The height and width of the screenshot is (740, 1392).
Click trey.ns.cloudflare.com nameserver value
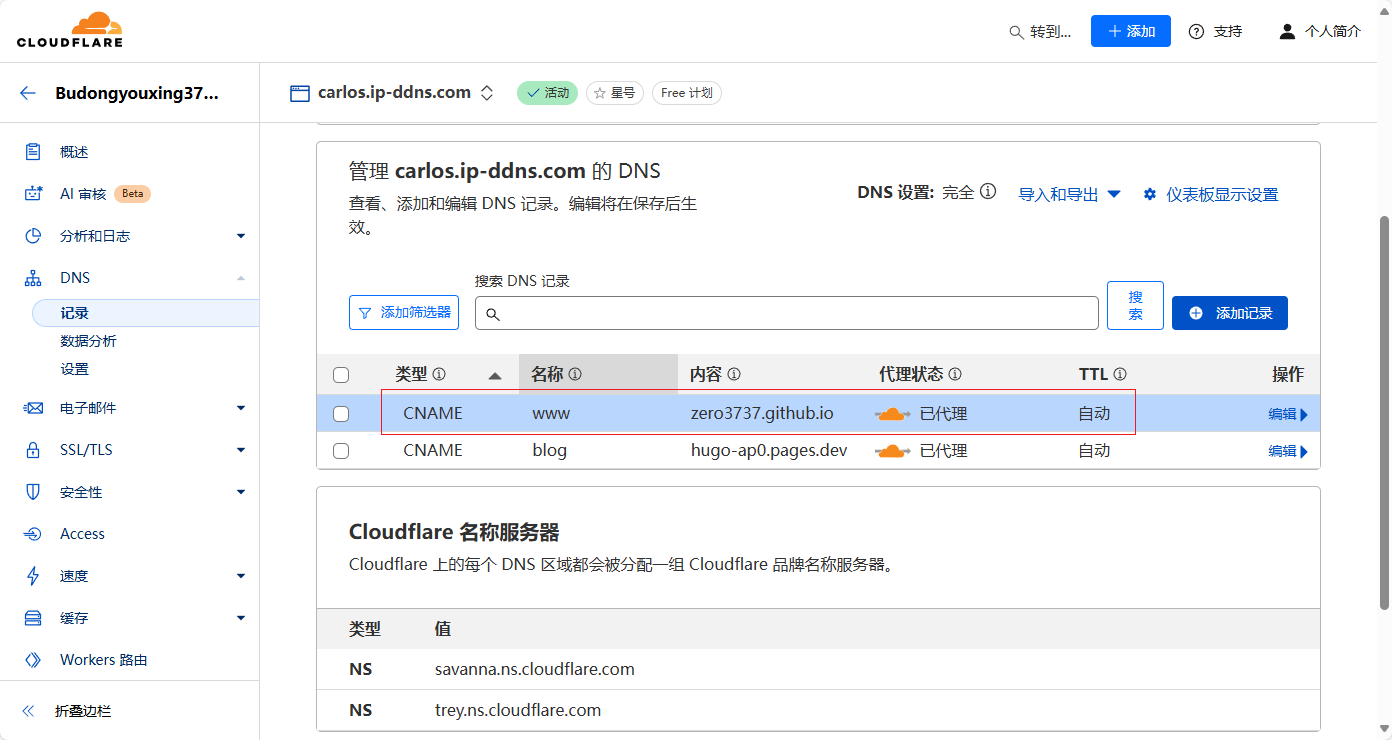518,710
